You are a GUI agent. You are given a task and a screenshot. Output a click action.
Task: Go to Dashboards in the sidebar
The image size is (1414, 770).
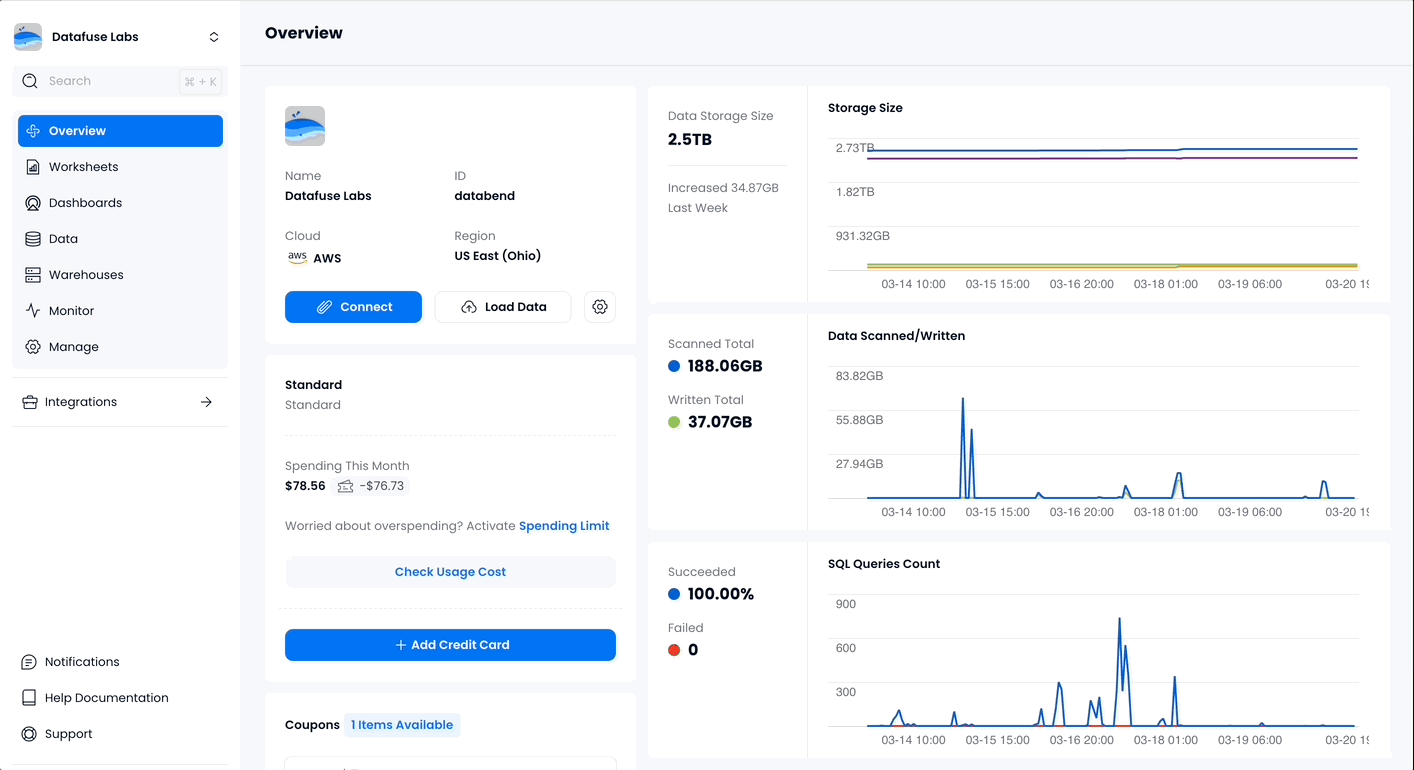(120, 203)
